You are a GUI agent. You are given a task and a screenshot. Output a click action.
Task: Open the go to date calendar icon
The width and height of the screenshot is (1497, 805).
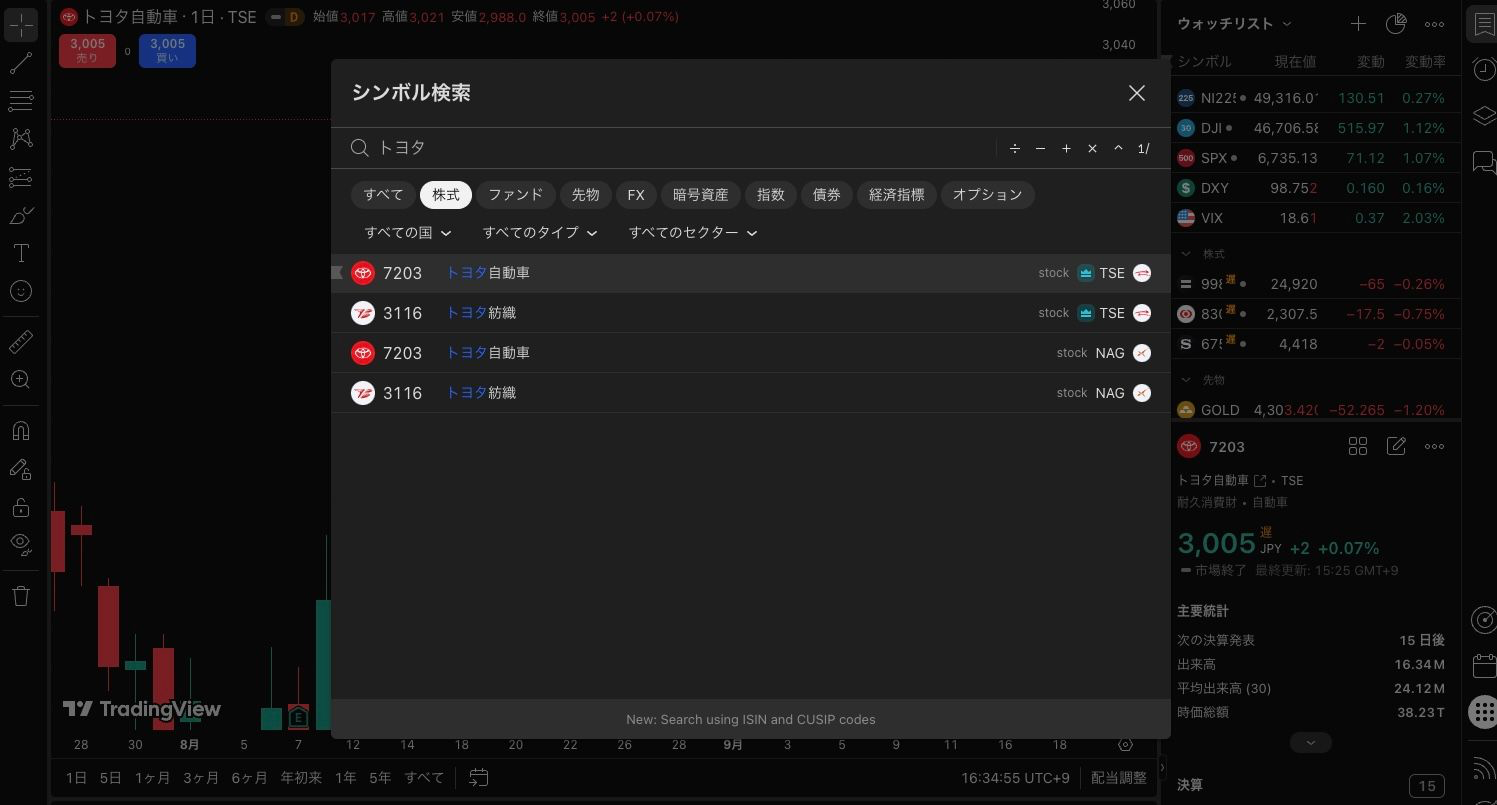point(479,777)
